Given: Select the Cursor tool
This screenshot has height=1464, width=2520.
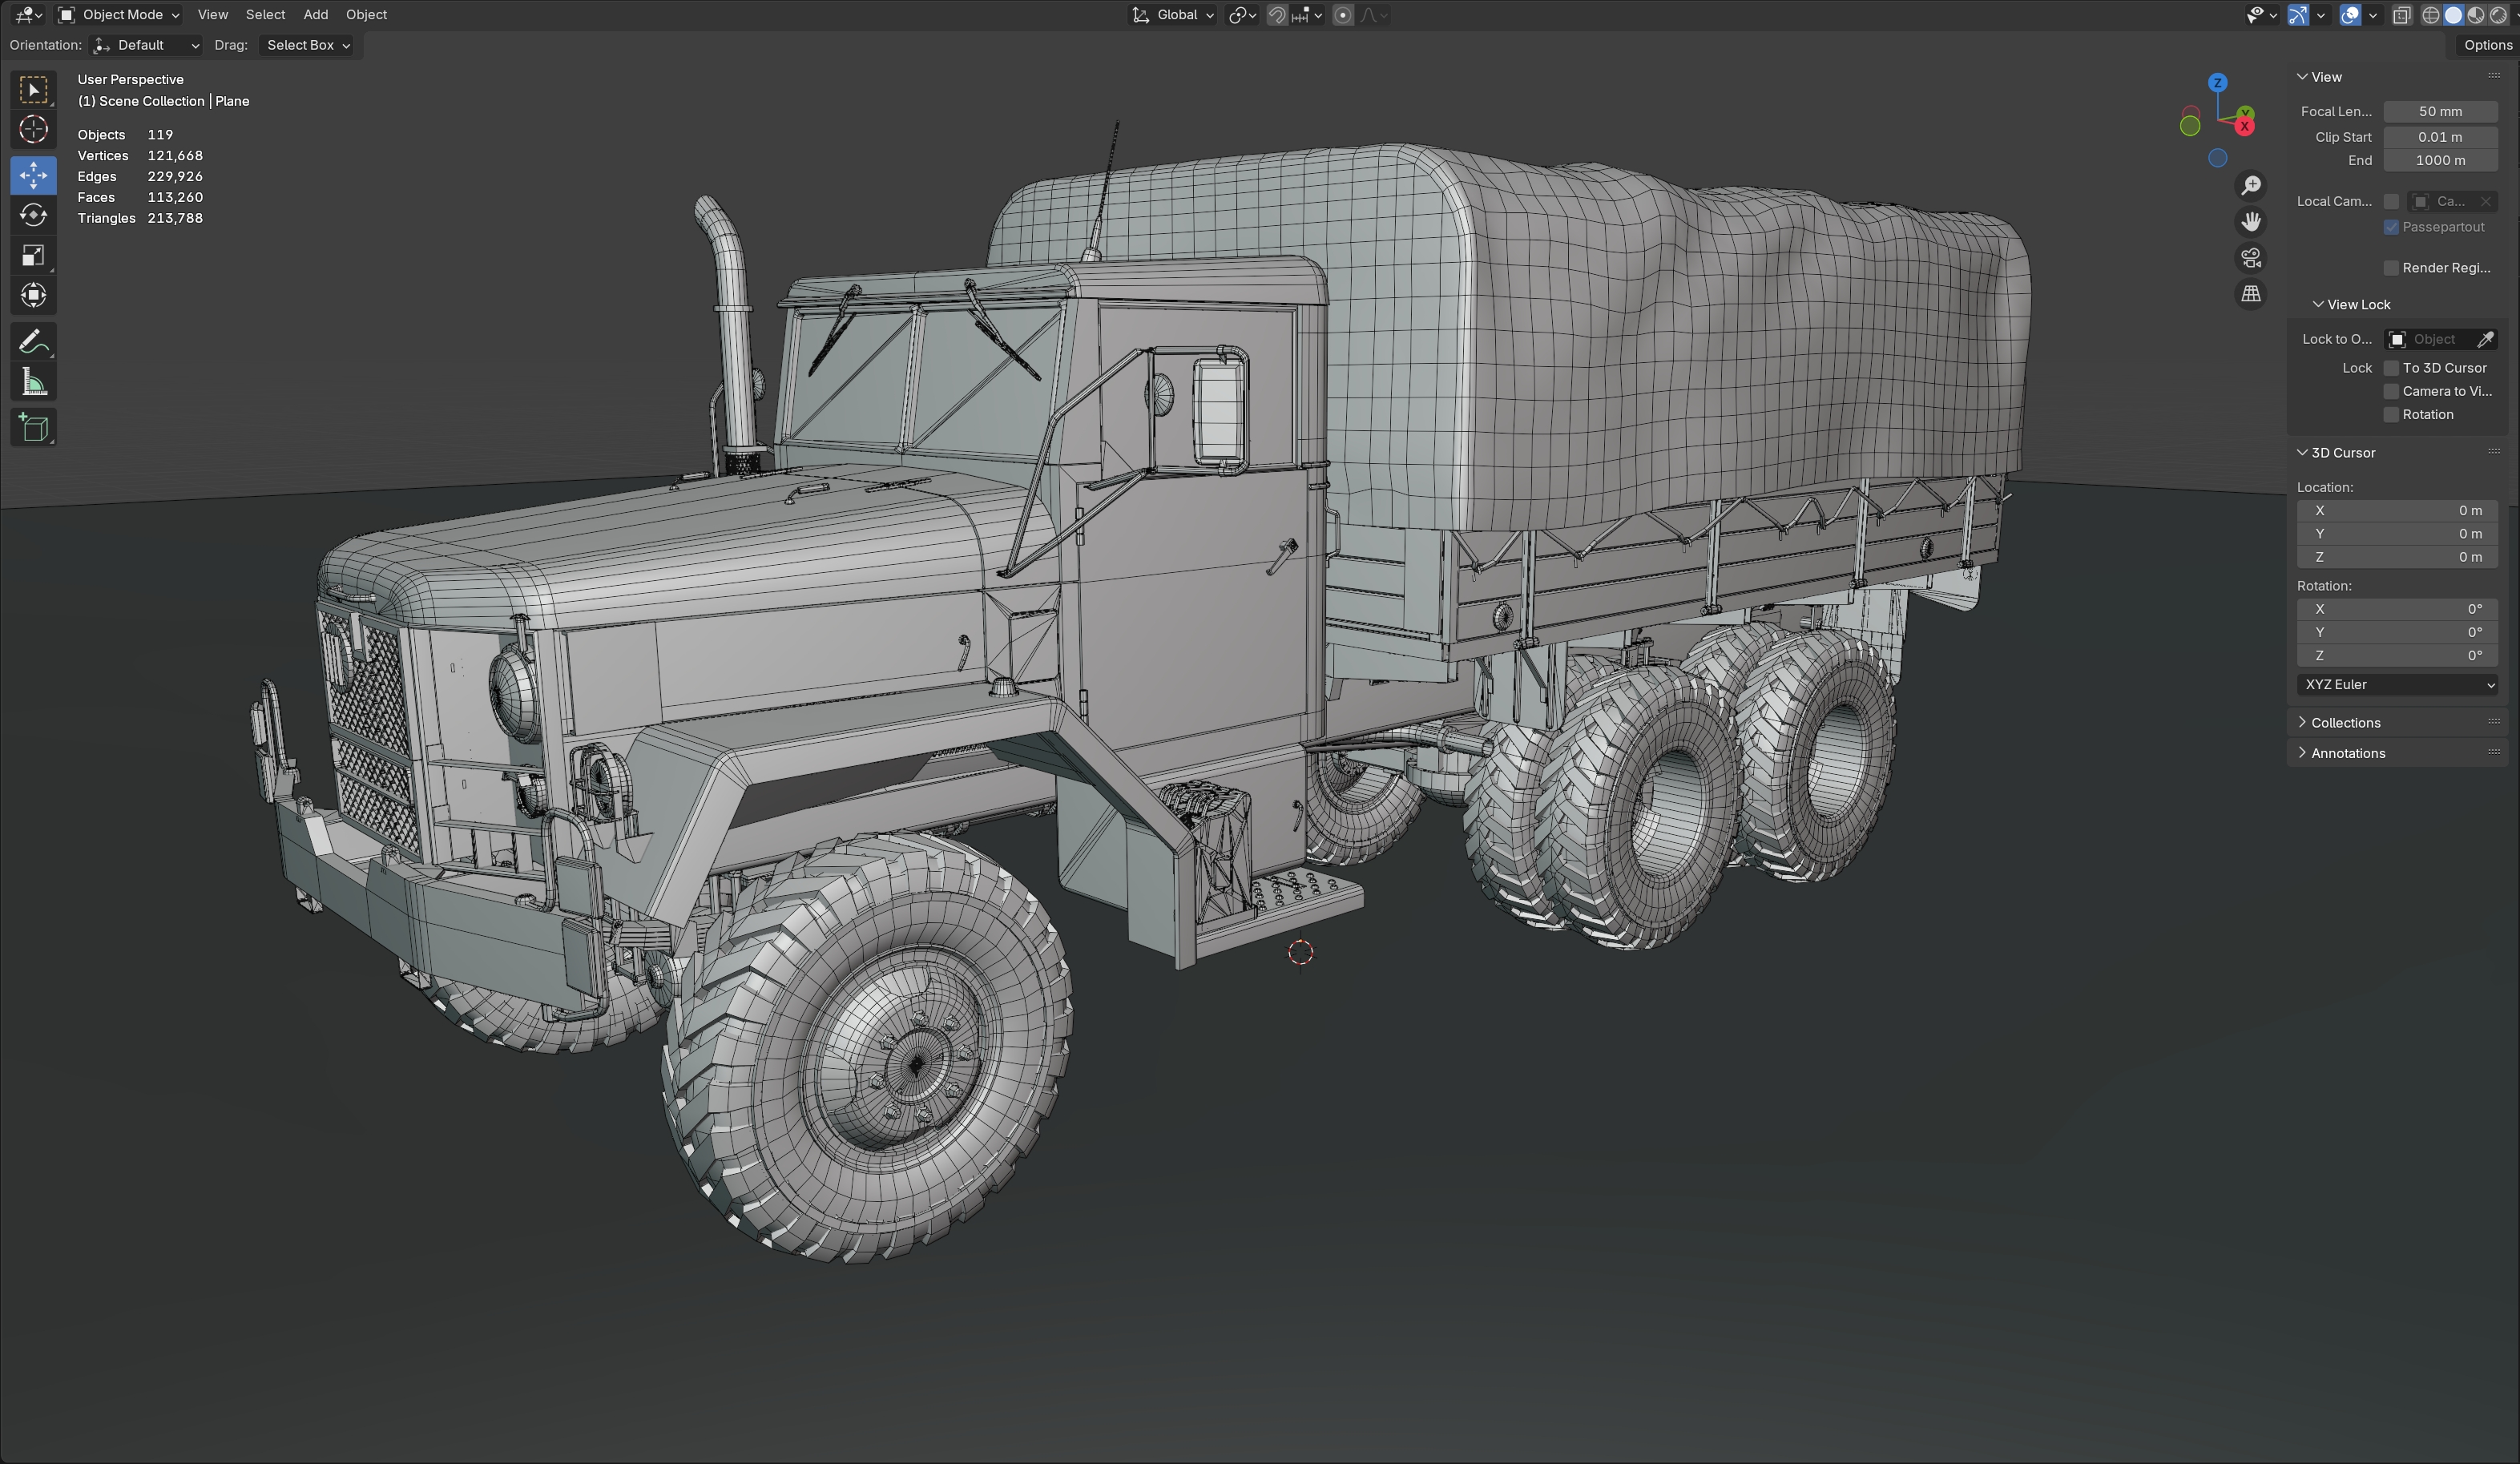Looking at the screenshot, I should pos(33,130).
